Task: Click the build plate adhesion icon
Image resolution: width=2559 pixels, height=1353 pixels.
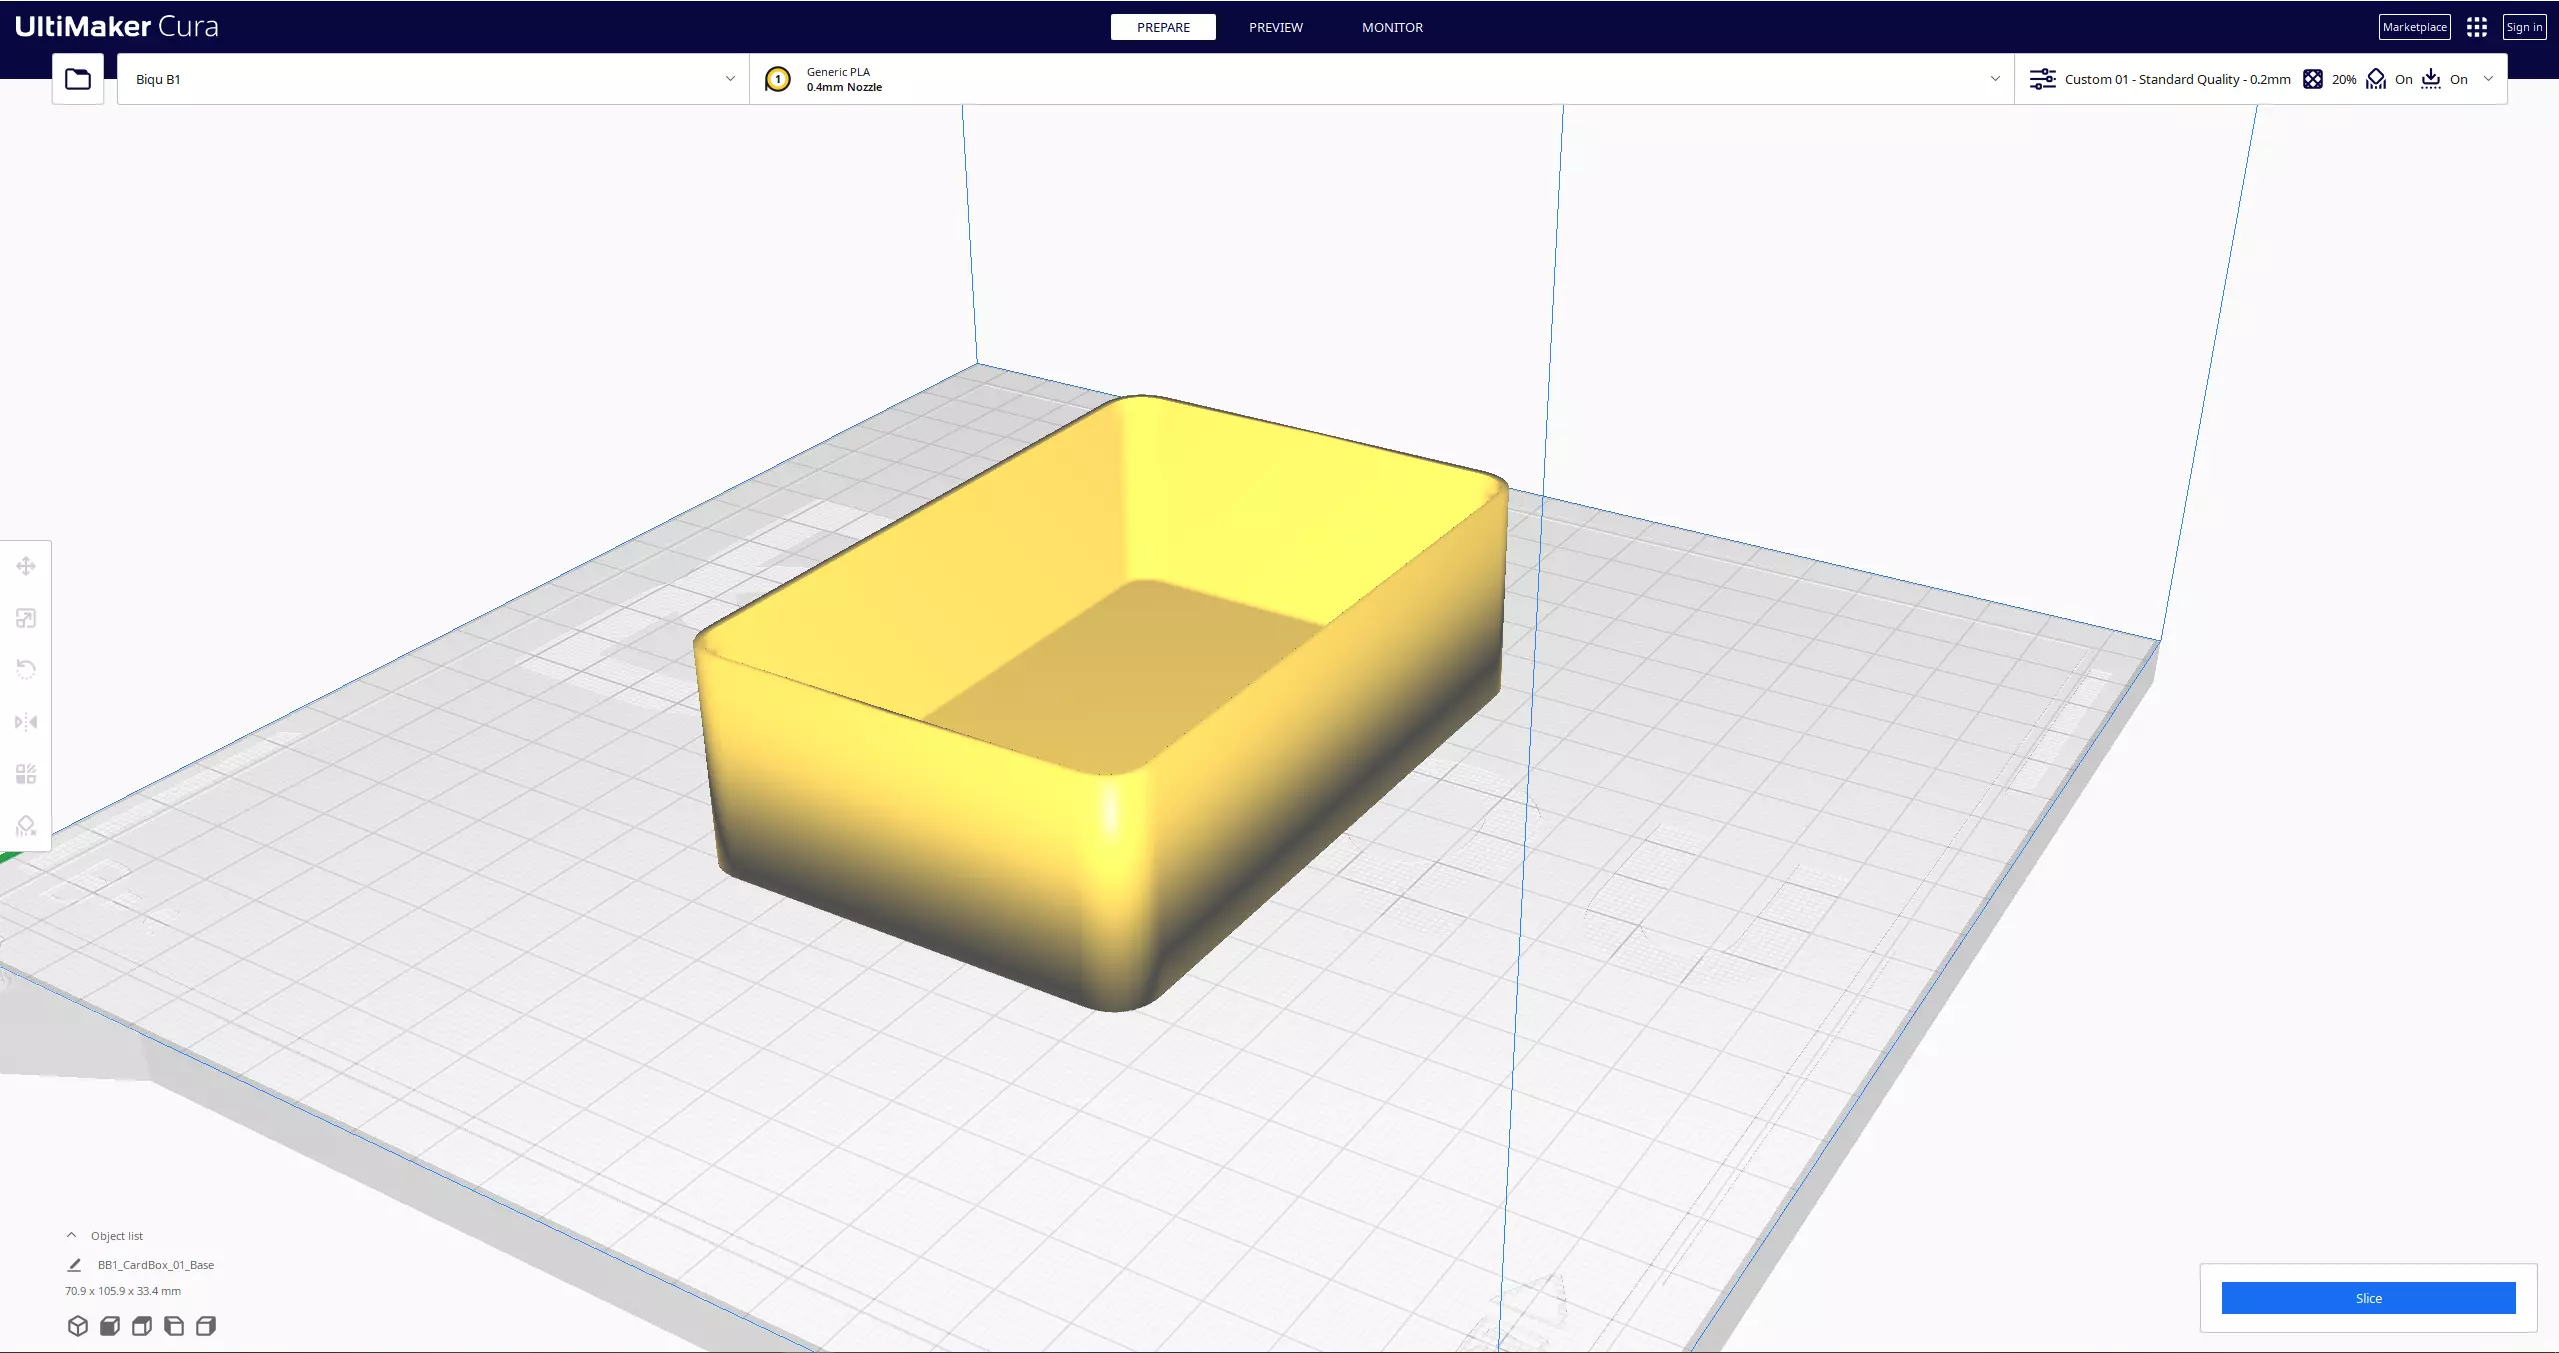Action: click(x=2431, y=79)
